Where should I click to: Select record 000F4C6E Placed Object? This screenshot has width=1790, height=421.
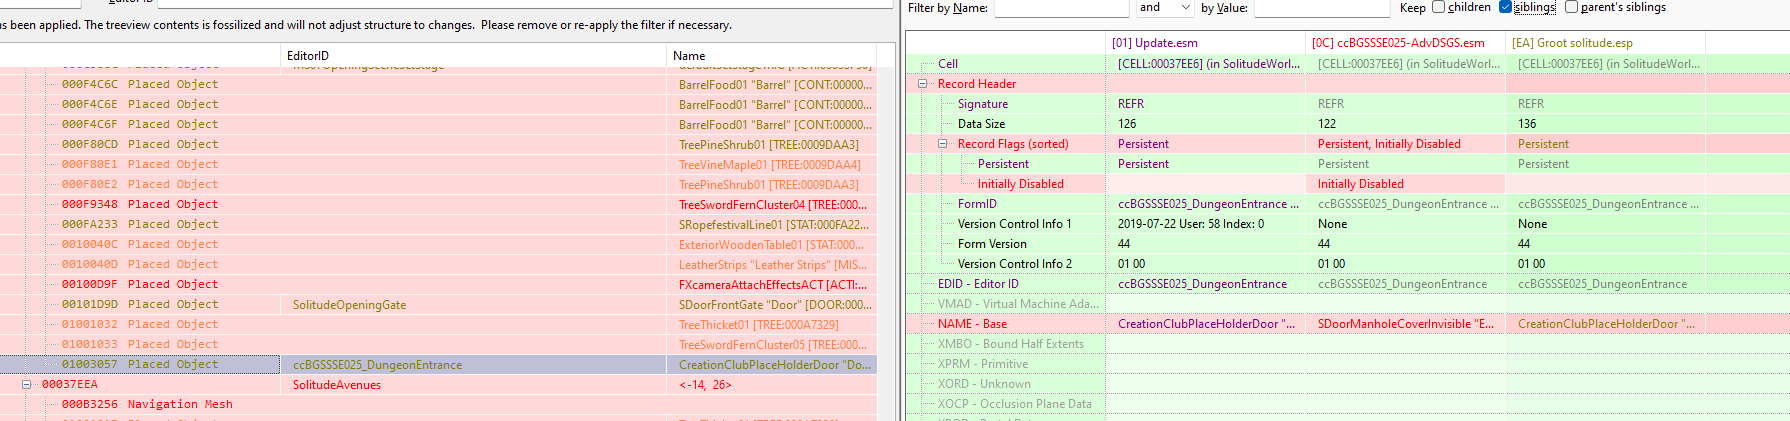click(140, 104)
